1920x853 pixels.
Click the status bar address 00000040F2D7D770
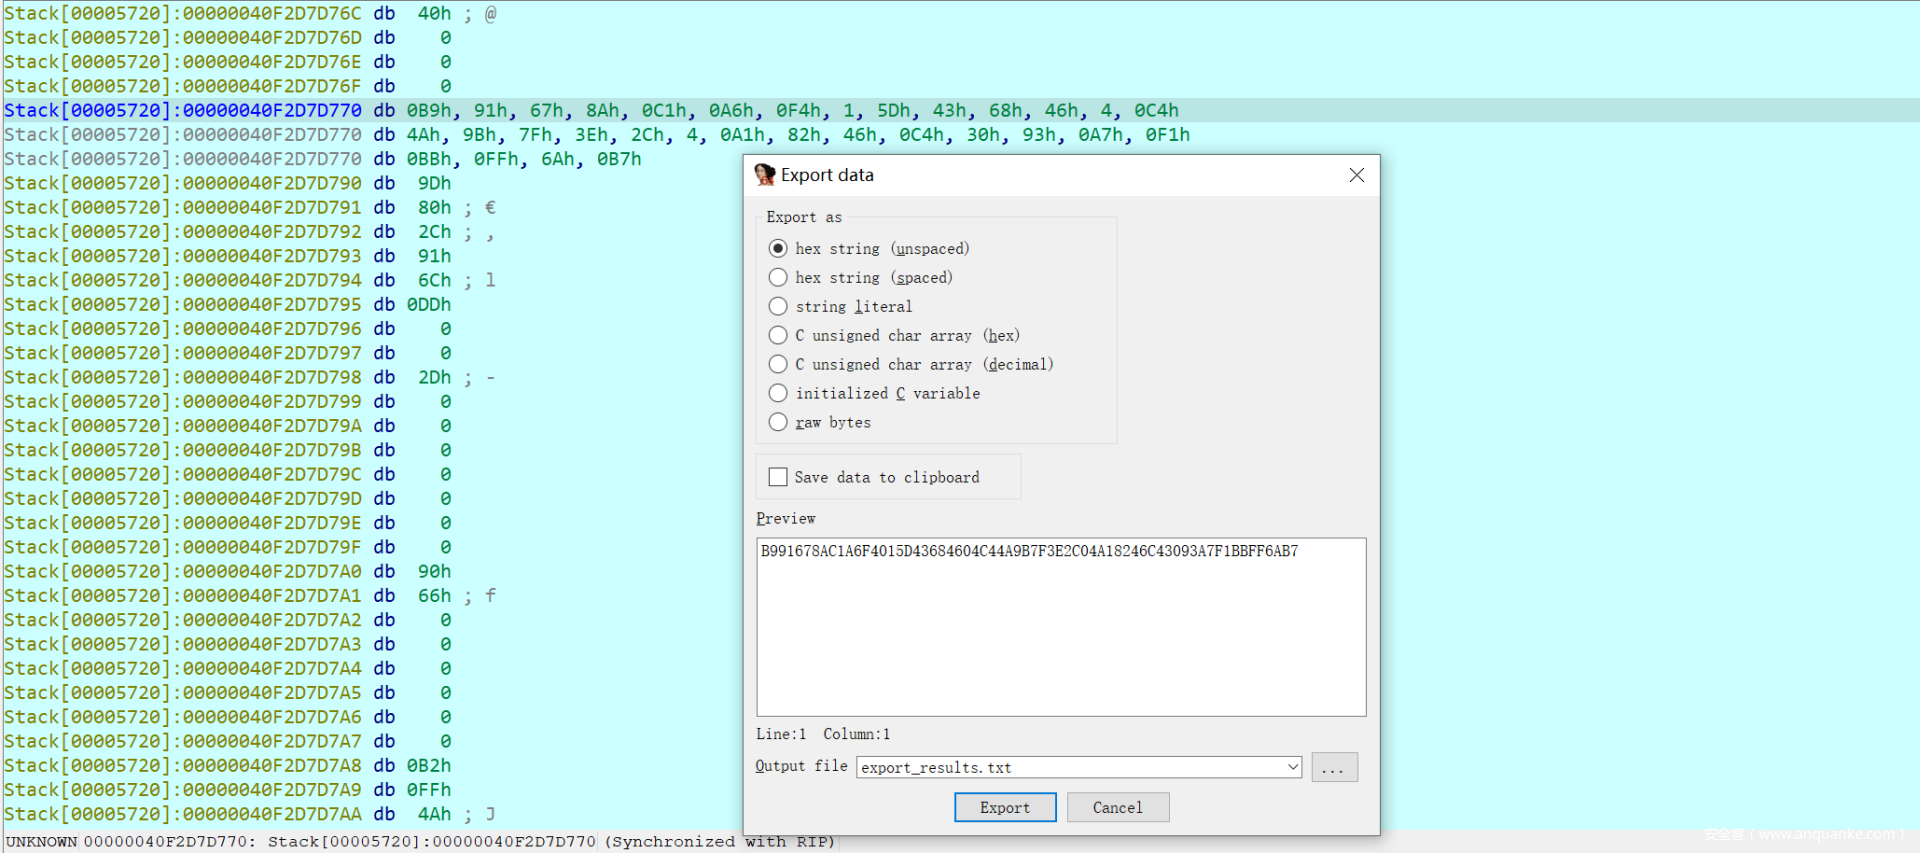pyautogui.click(x=166, y=841)
